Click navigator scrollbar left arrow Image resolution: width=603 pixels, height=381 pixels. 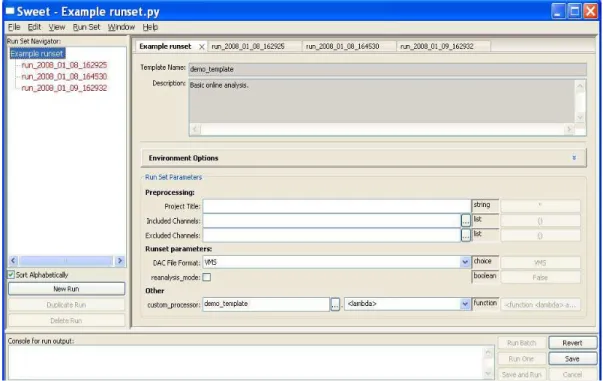pos(13,261)
